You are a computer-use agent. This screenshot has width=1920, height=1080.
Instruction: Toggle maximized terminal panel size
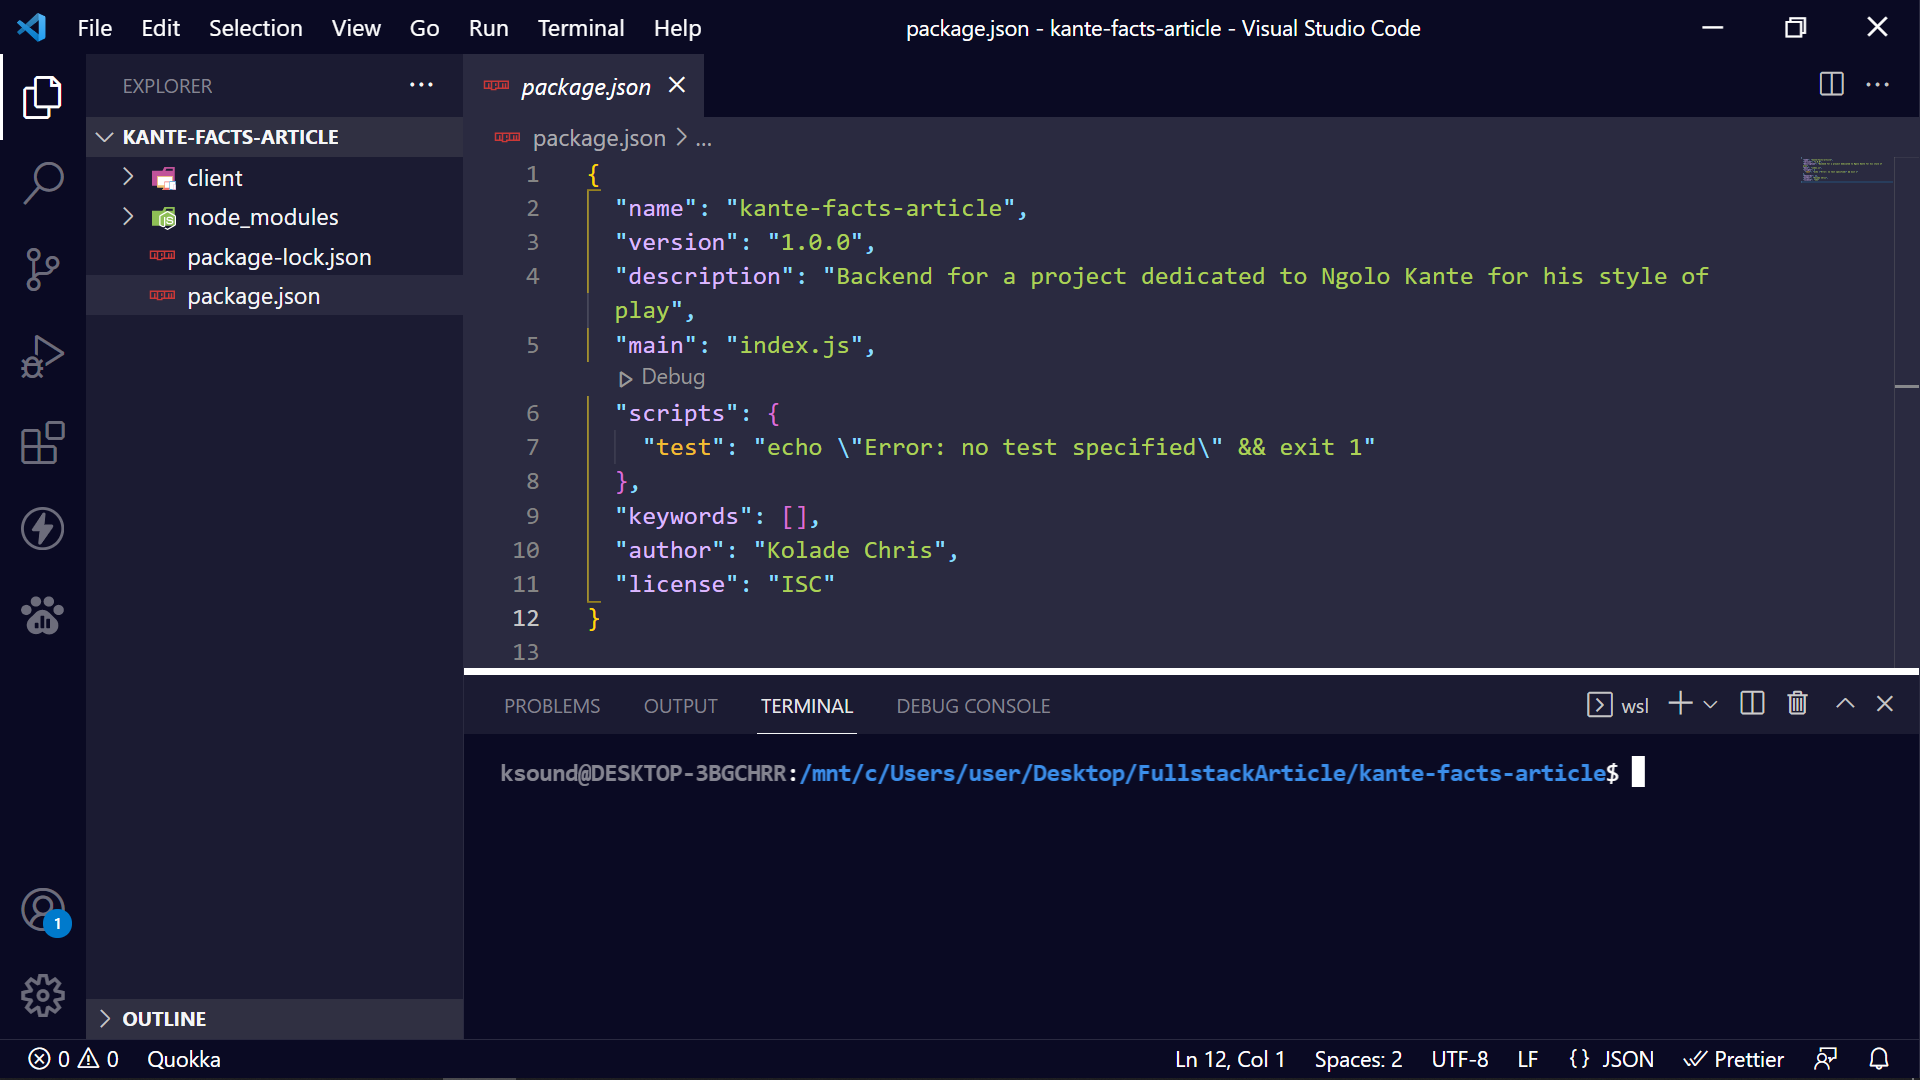[x=1845, y=704]
